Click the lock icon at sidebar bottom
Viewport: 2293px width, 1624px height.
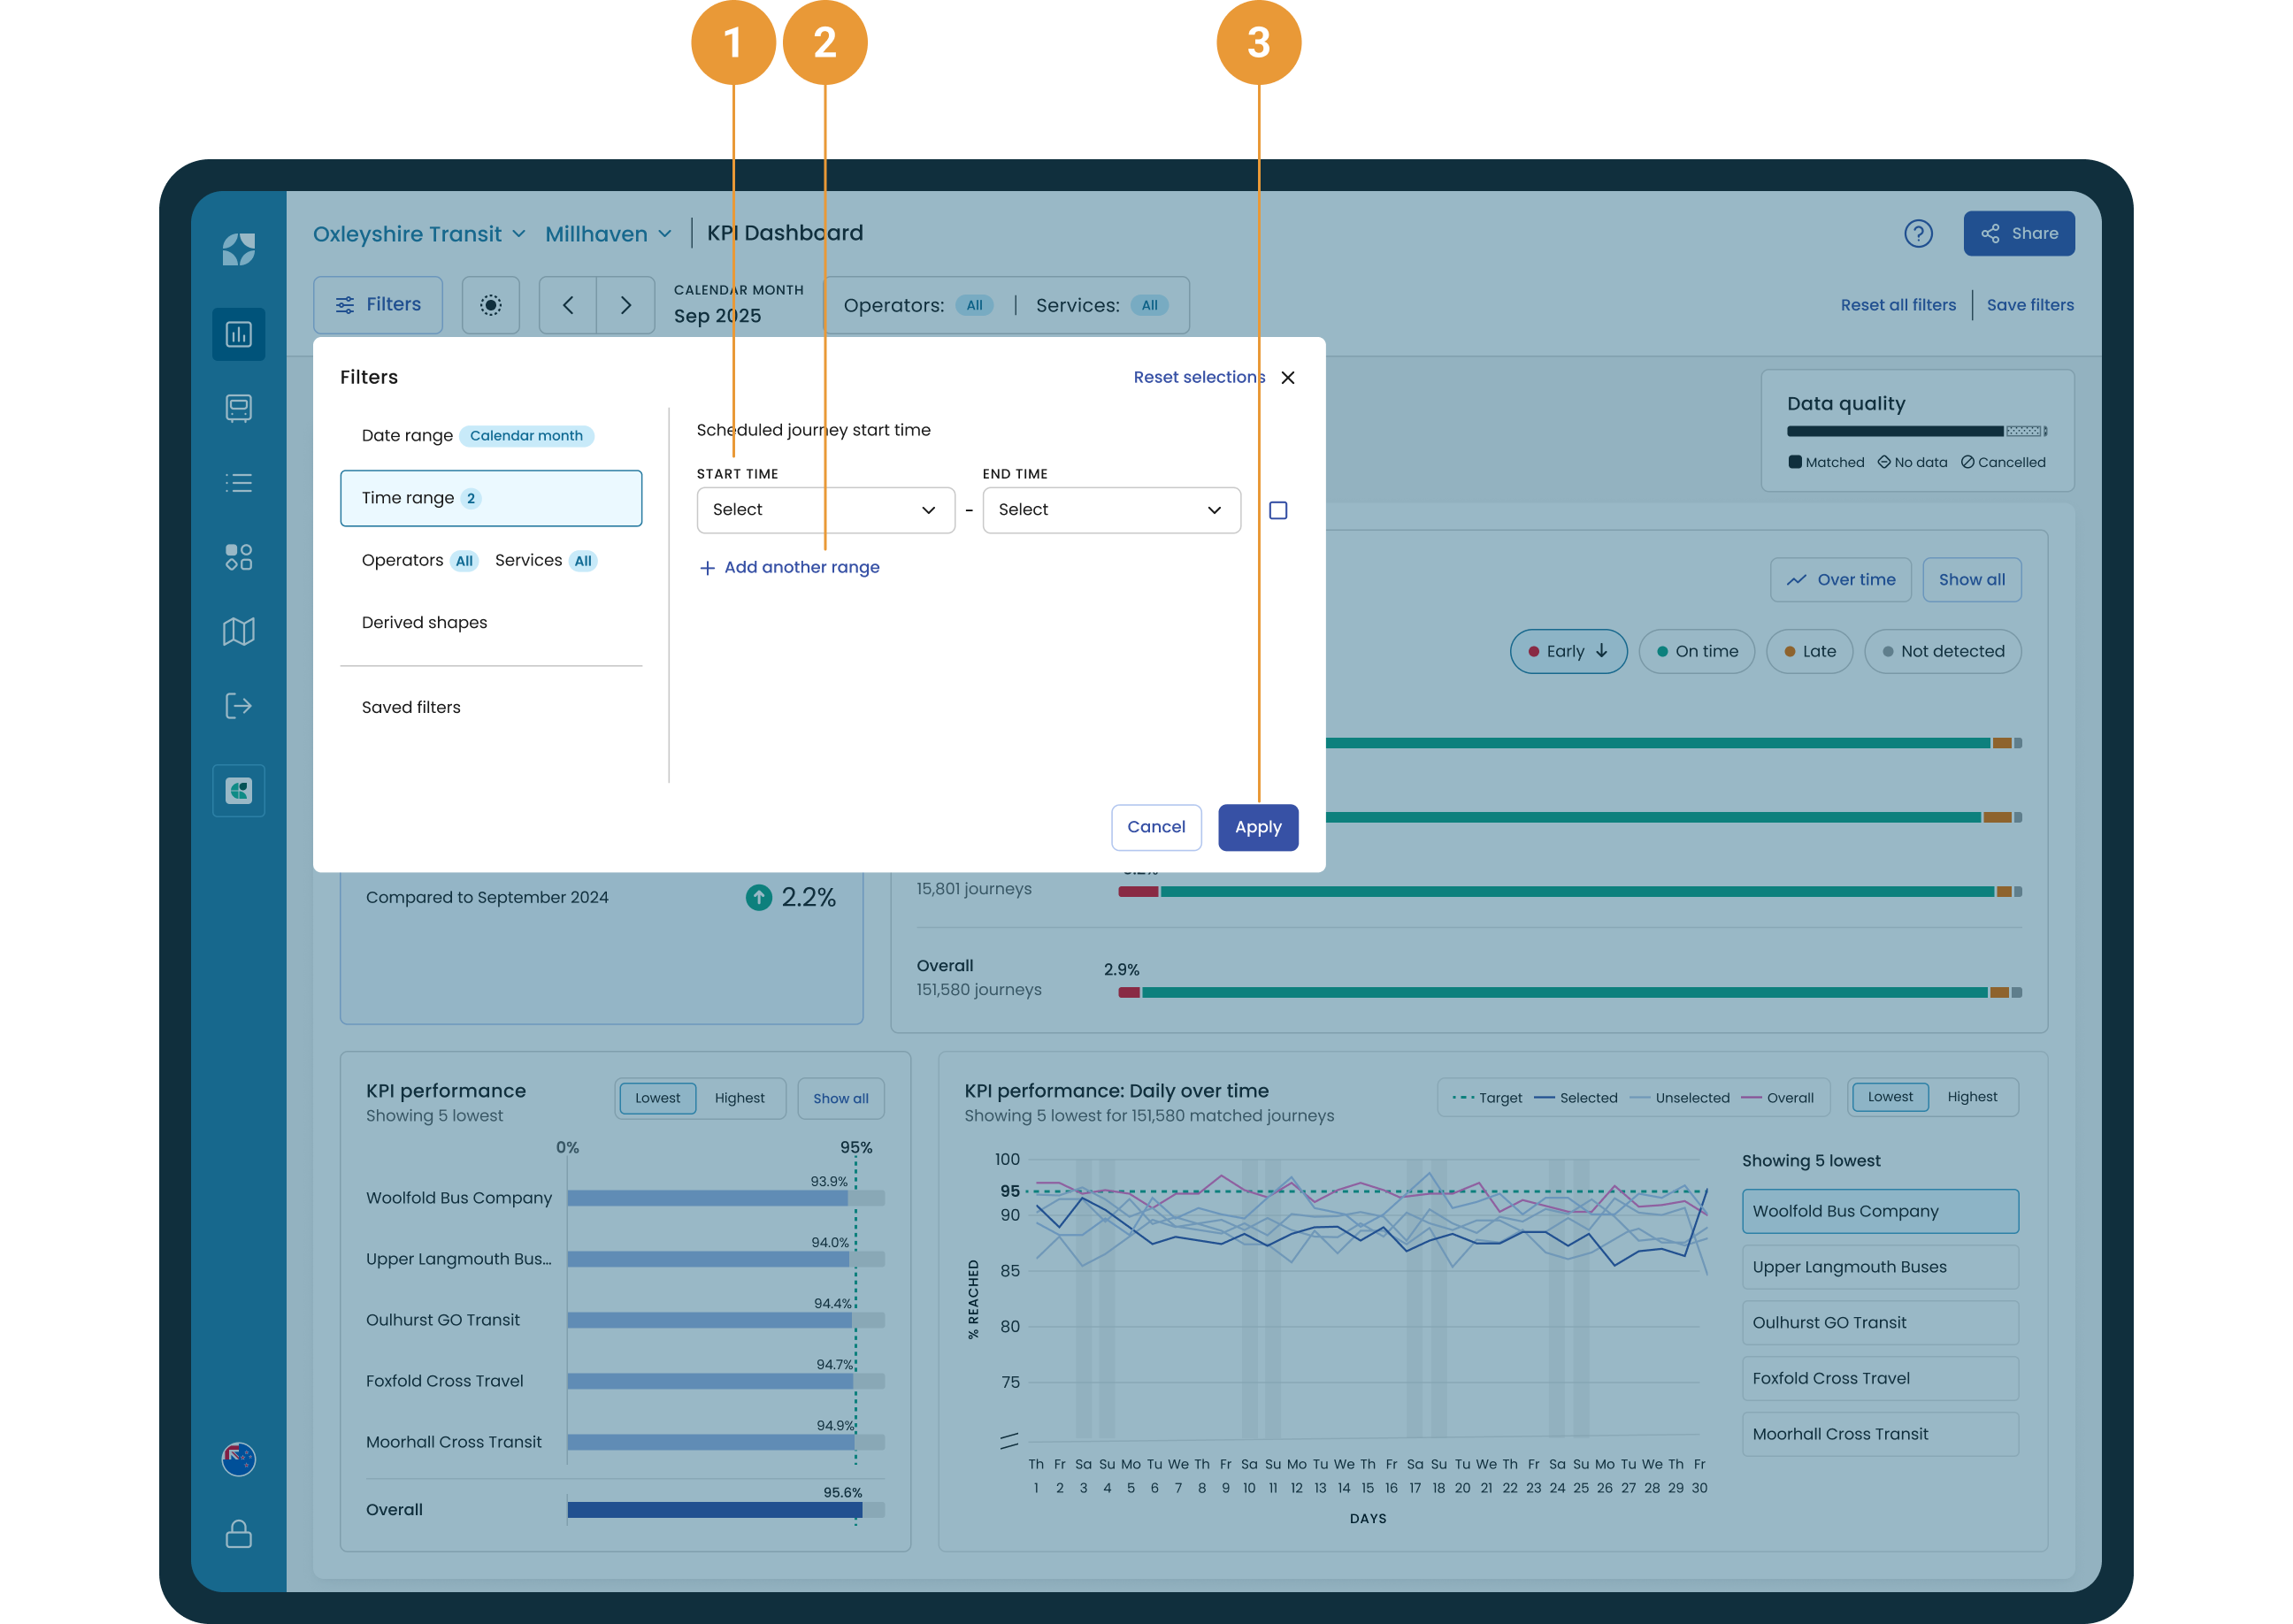[x=238, y=1534]
